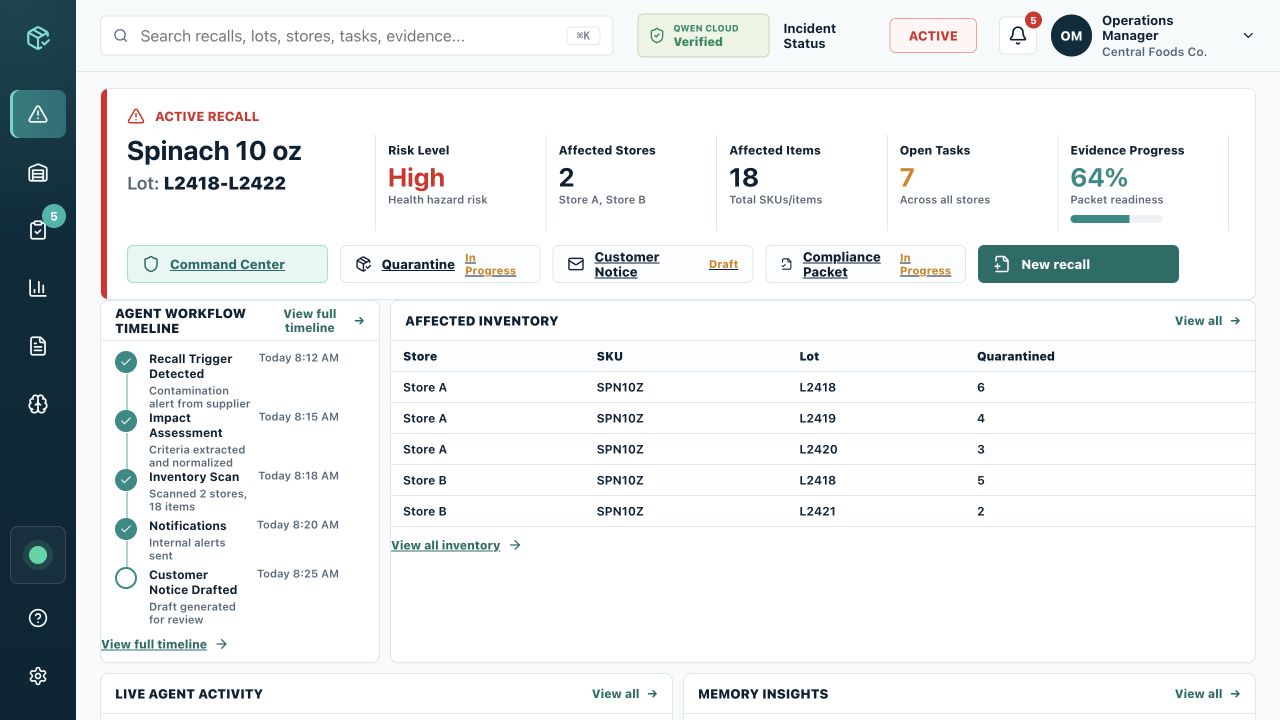Open the help question mark icon
This screenshot has height=720, width=1280.
[x=38, y=618]
